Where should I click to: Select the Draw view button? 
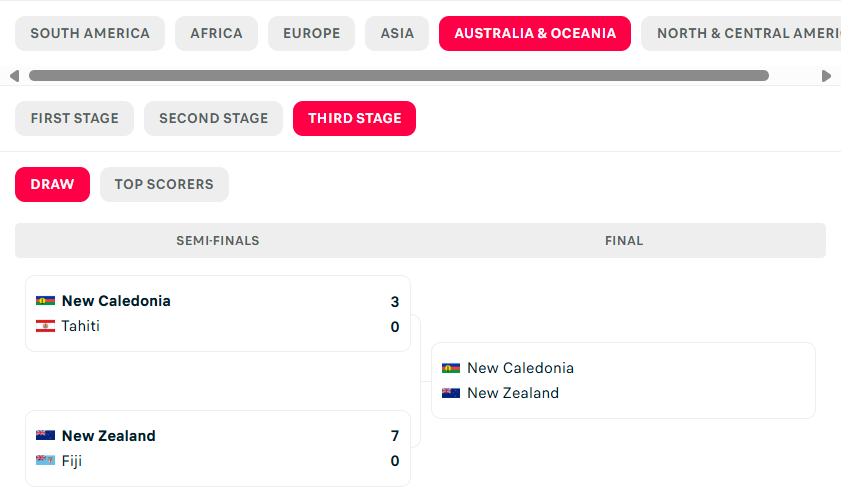52,184
